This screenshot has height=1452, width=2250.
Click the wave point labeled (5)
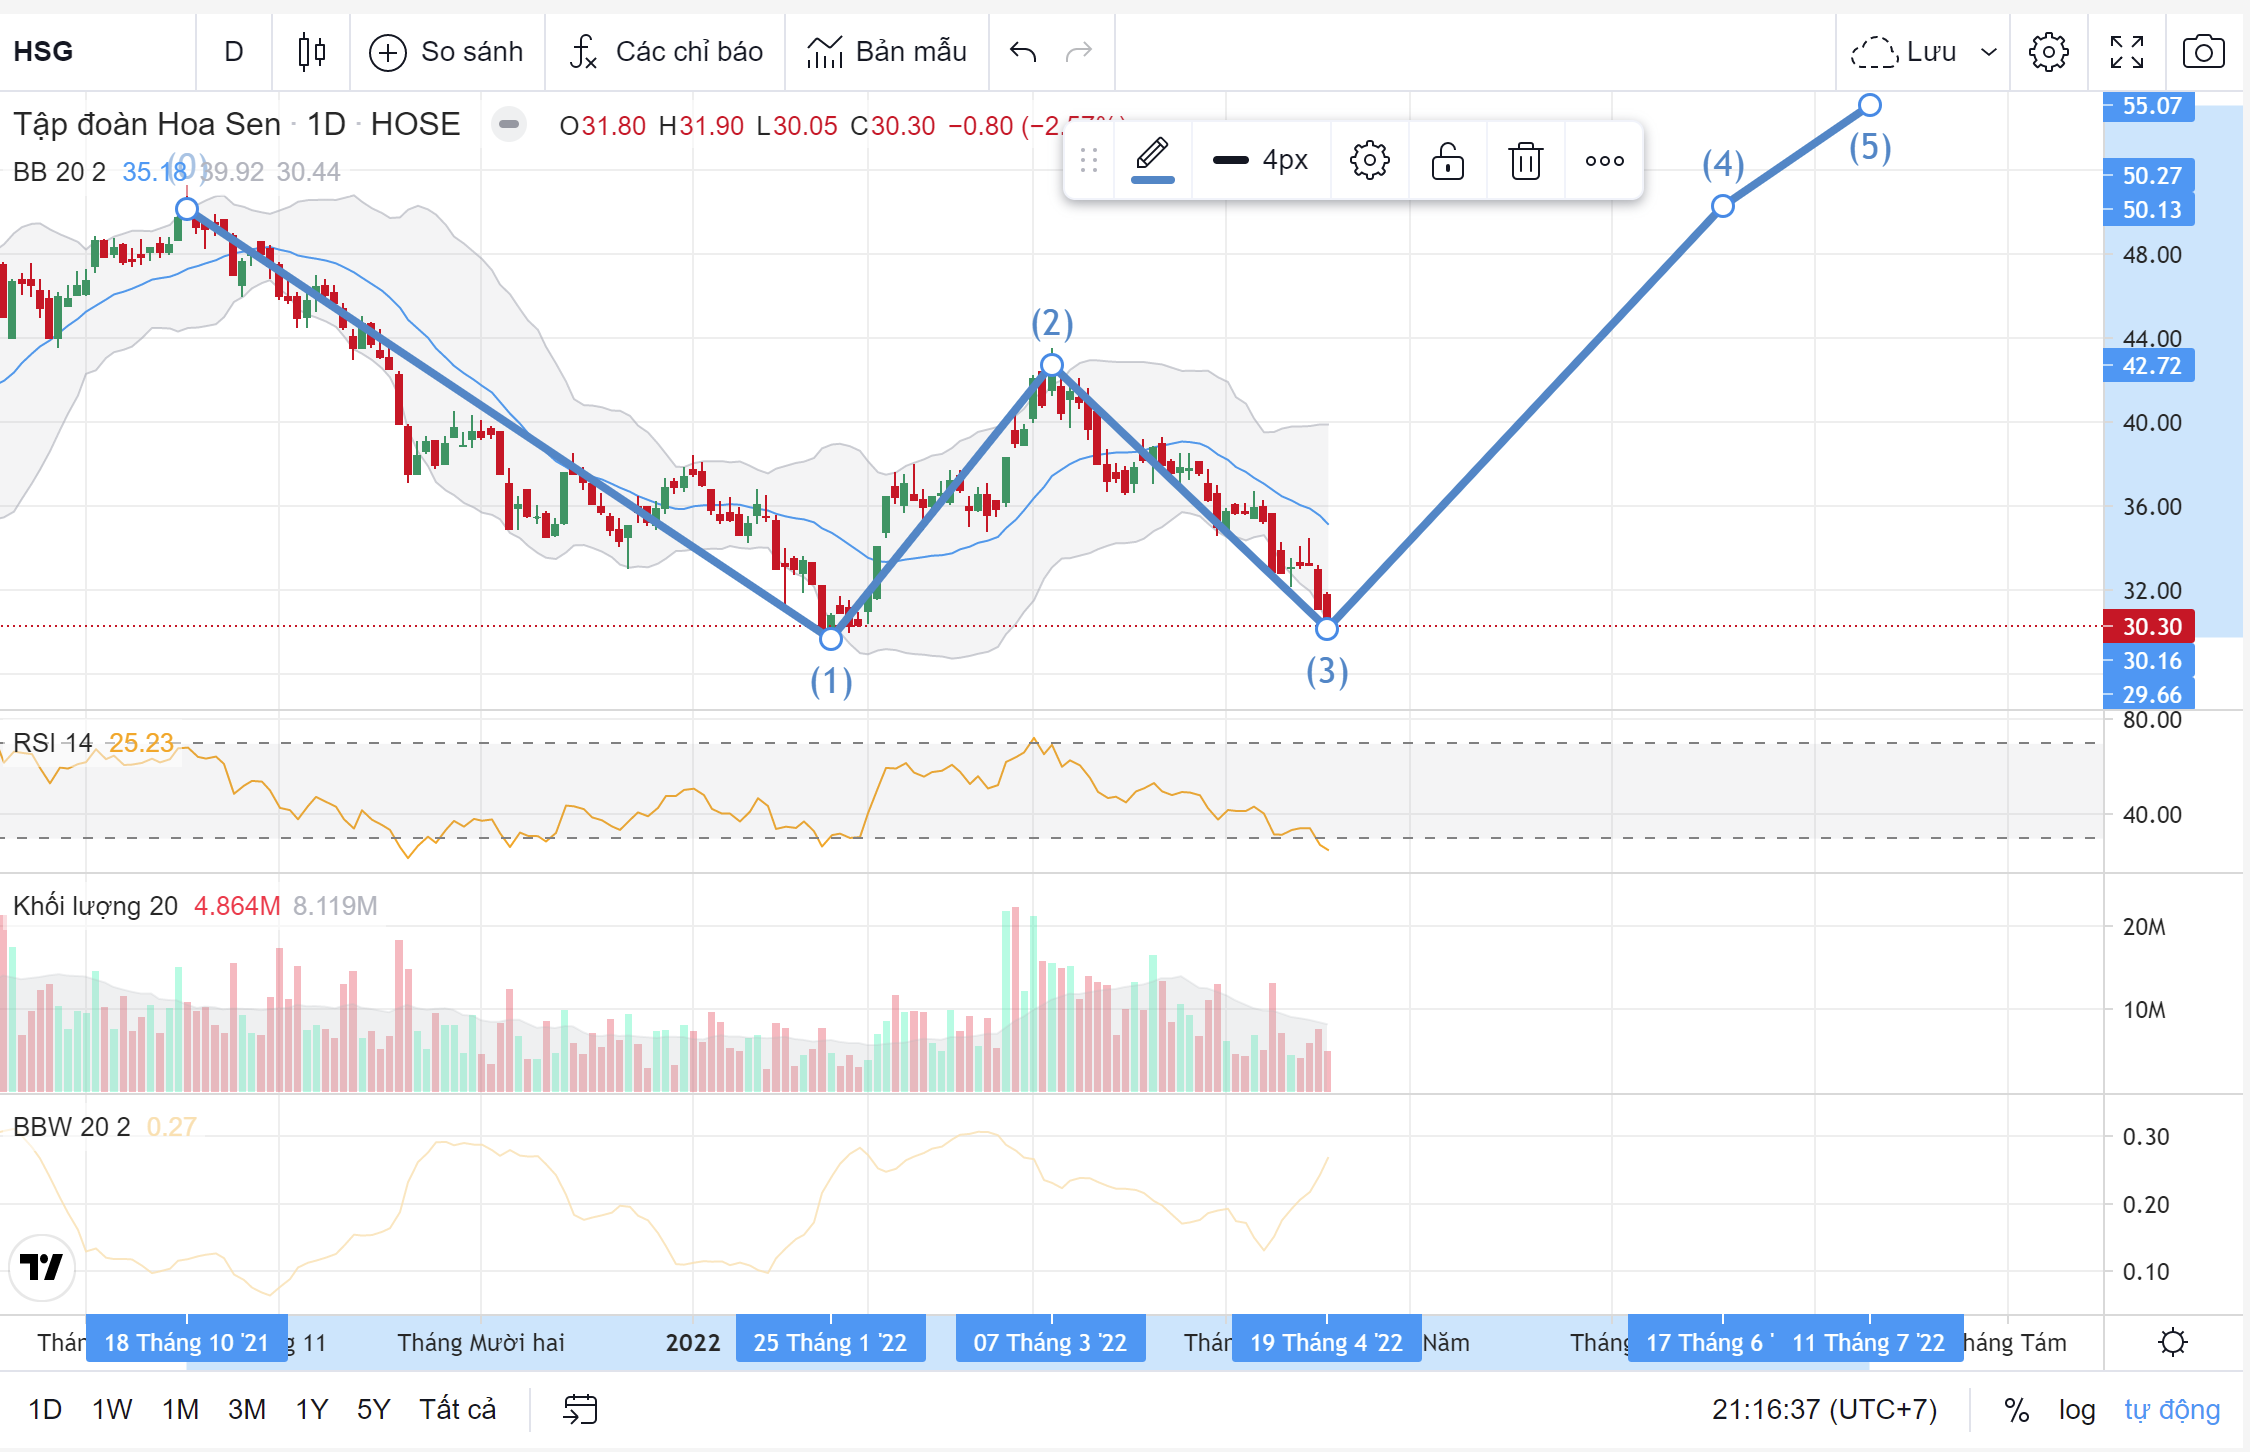1870,105
